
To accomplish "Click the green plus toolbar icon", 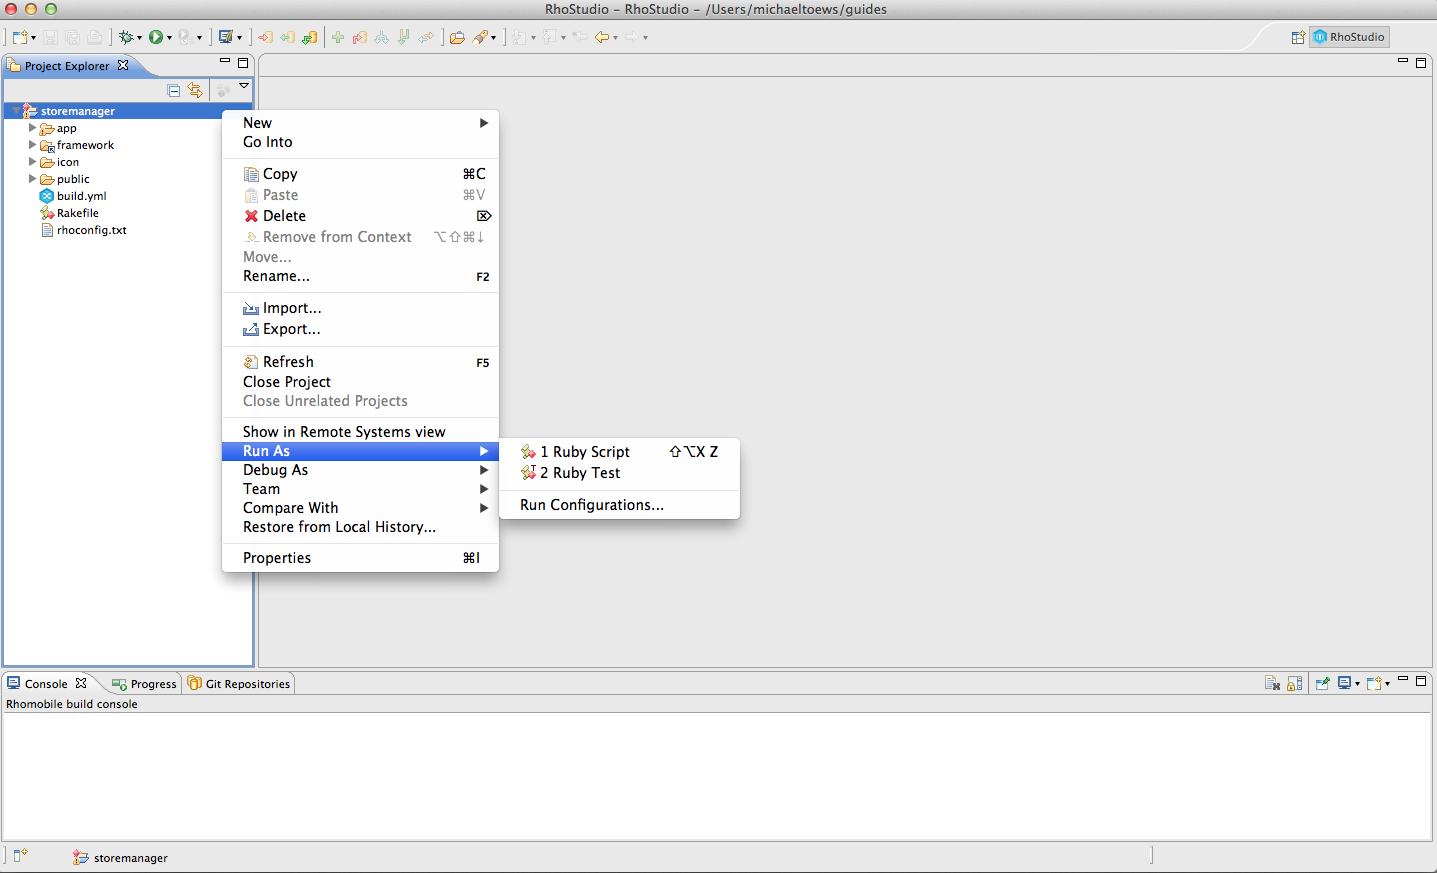I will (x=338, y=37).
